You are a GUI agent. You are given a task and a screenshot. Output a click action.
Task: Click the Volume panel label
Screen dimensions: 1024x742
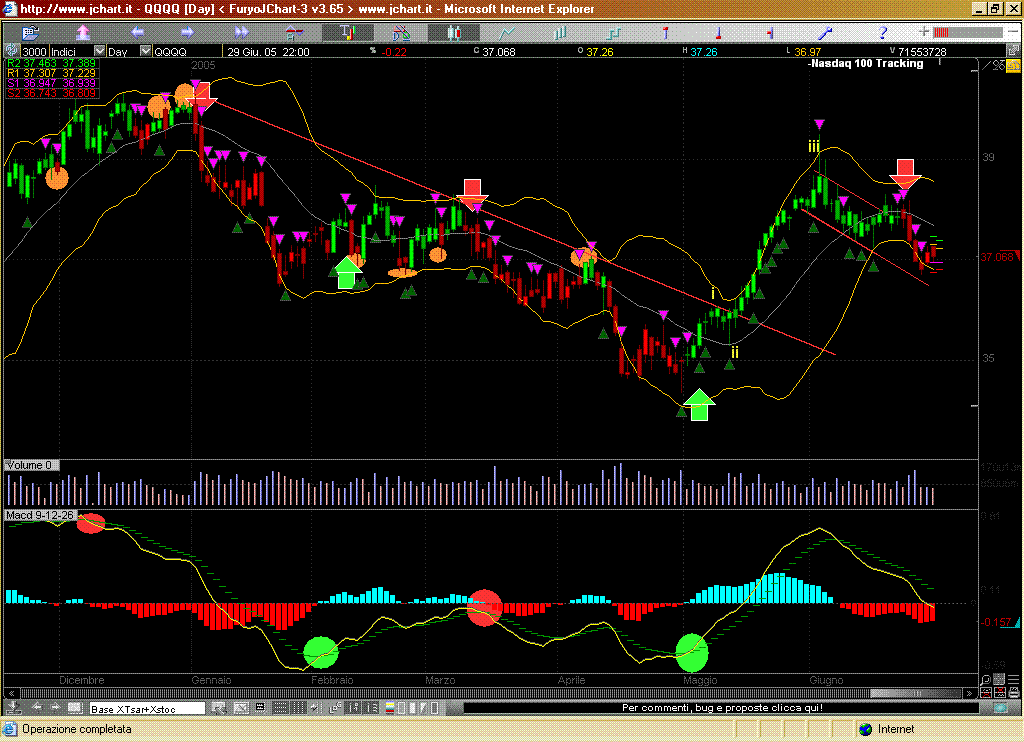click(x=29, y=465)
